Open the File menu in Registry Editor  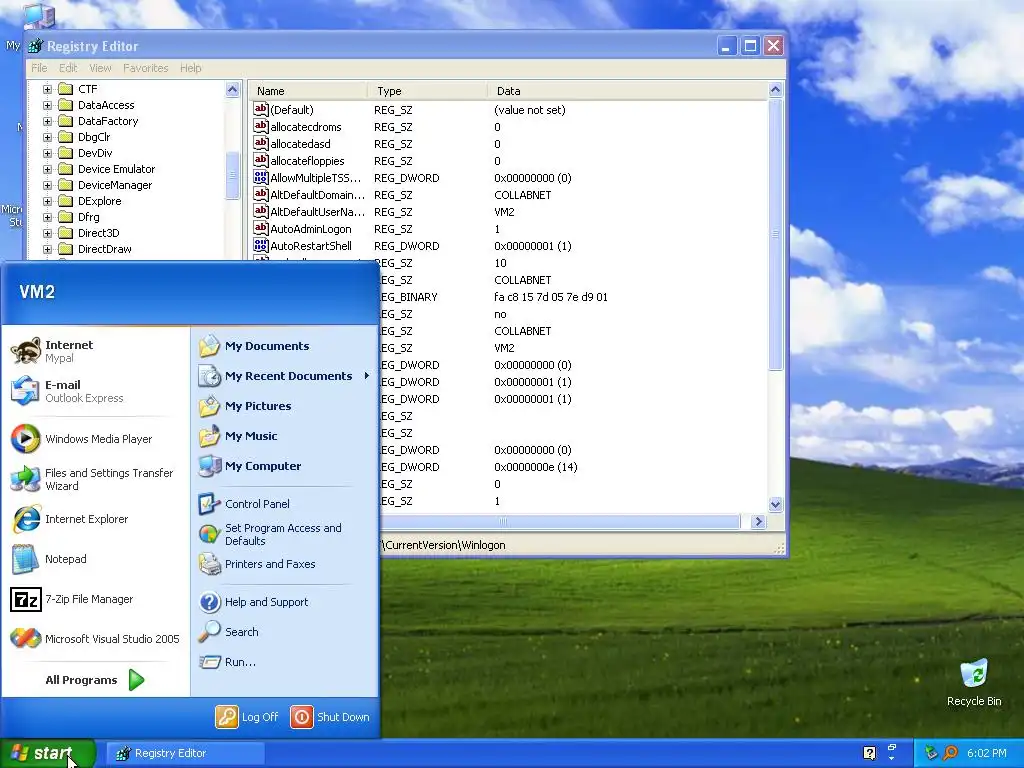pos(39,68)
